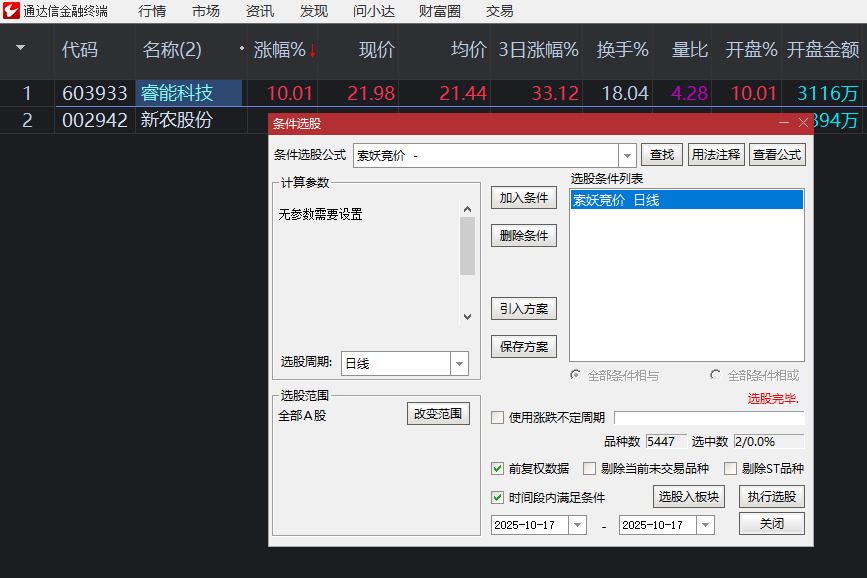This screenshot has height=578, width=867.
Task: Uncheck the 前复权数据 checkbox
Action: (x=497, y=468)
